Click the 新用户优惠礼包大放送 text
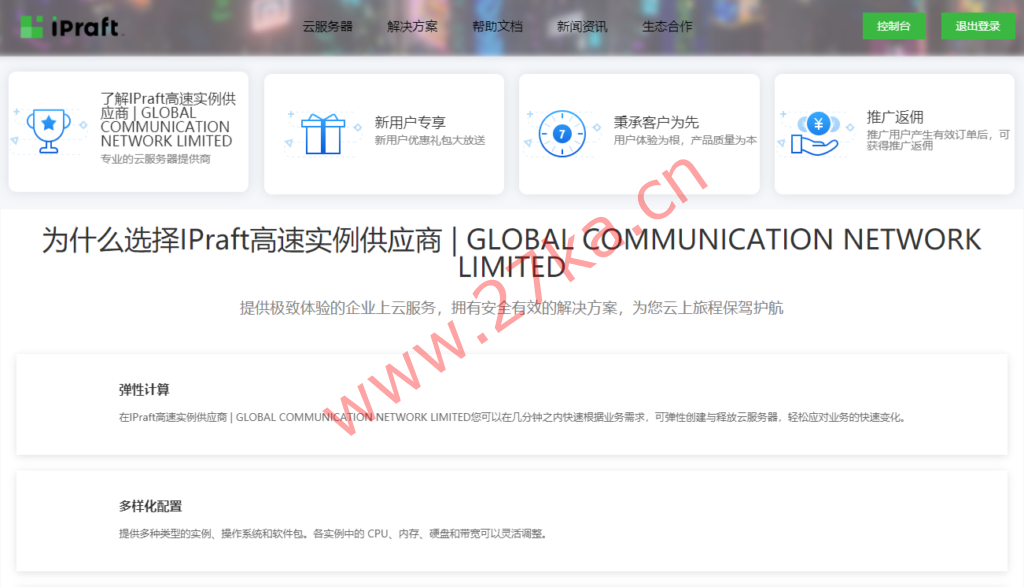 (x=430, y=140)
